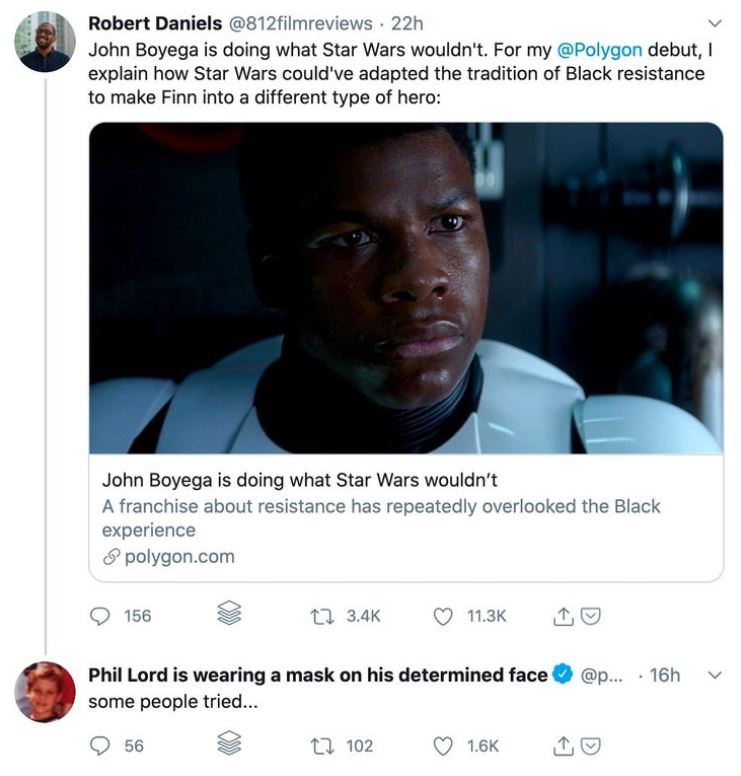Retweet Robert Daniels' tweet with 3.4K retweets

322,616
